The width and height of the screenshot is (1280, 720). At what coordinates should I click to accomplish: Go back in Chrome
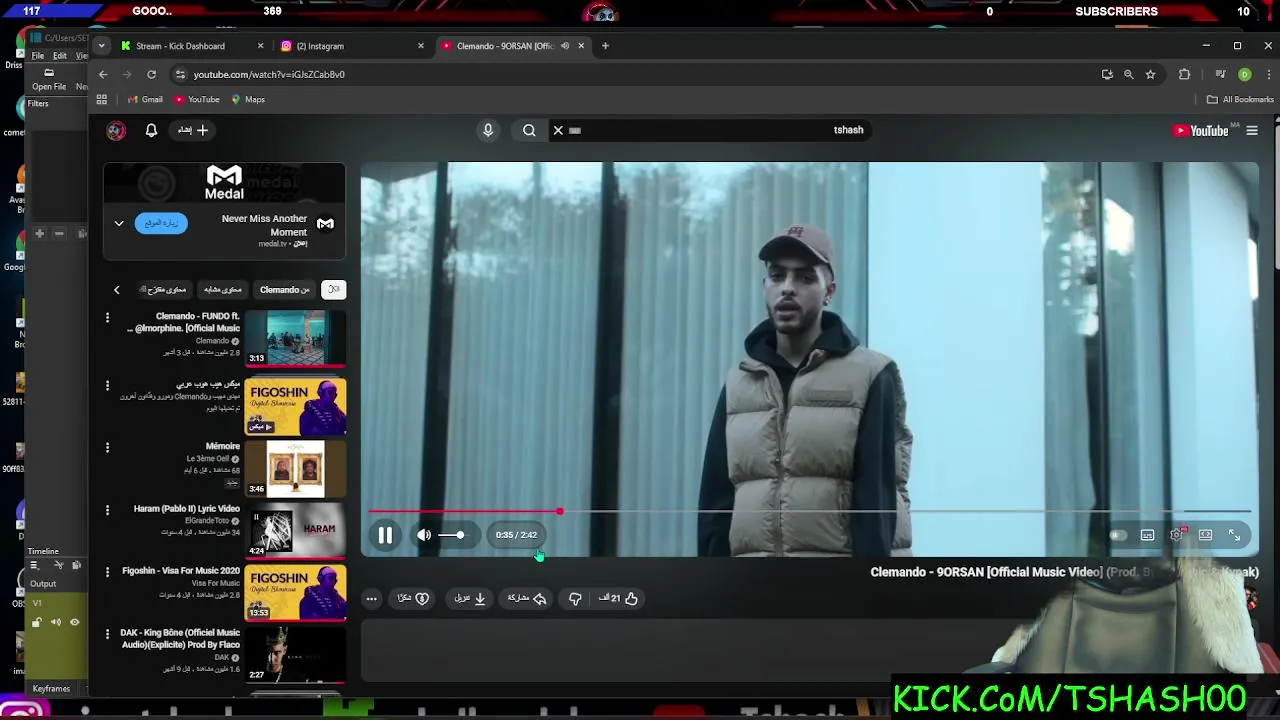click(x=103, y=74)
